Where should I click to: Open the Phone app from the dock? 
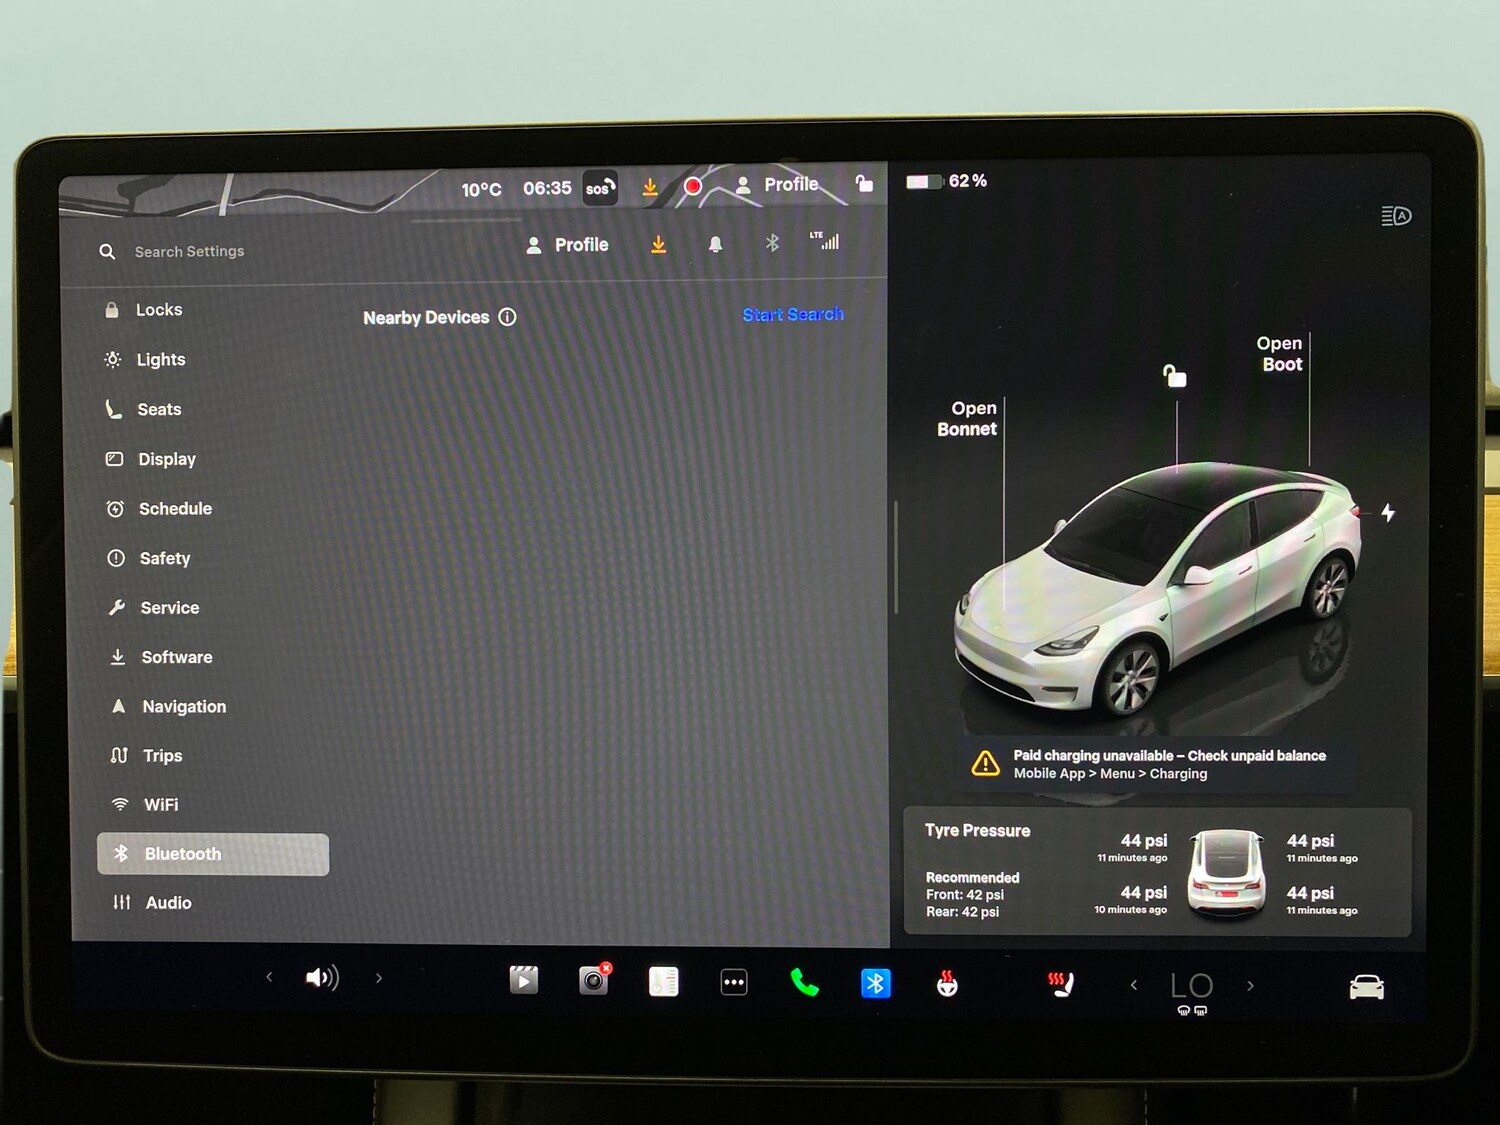tap(805, 982)
